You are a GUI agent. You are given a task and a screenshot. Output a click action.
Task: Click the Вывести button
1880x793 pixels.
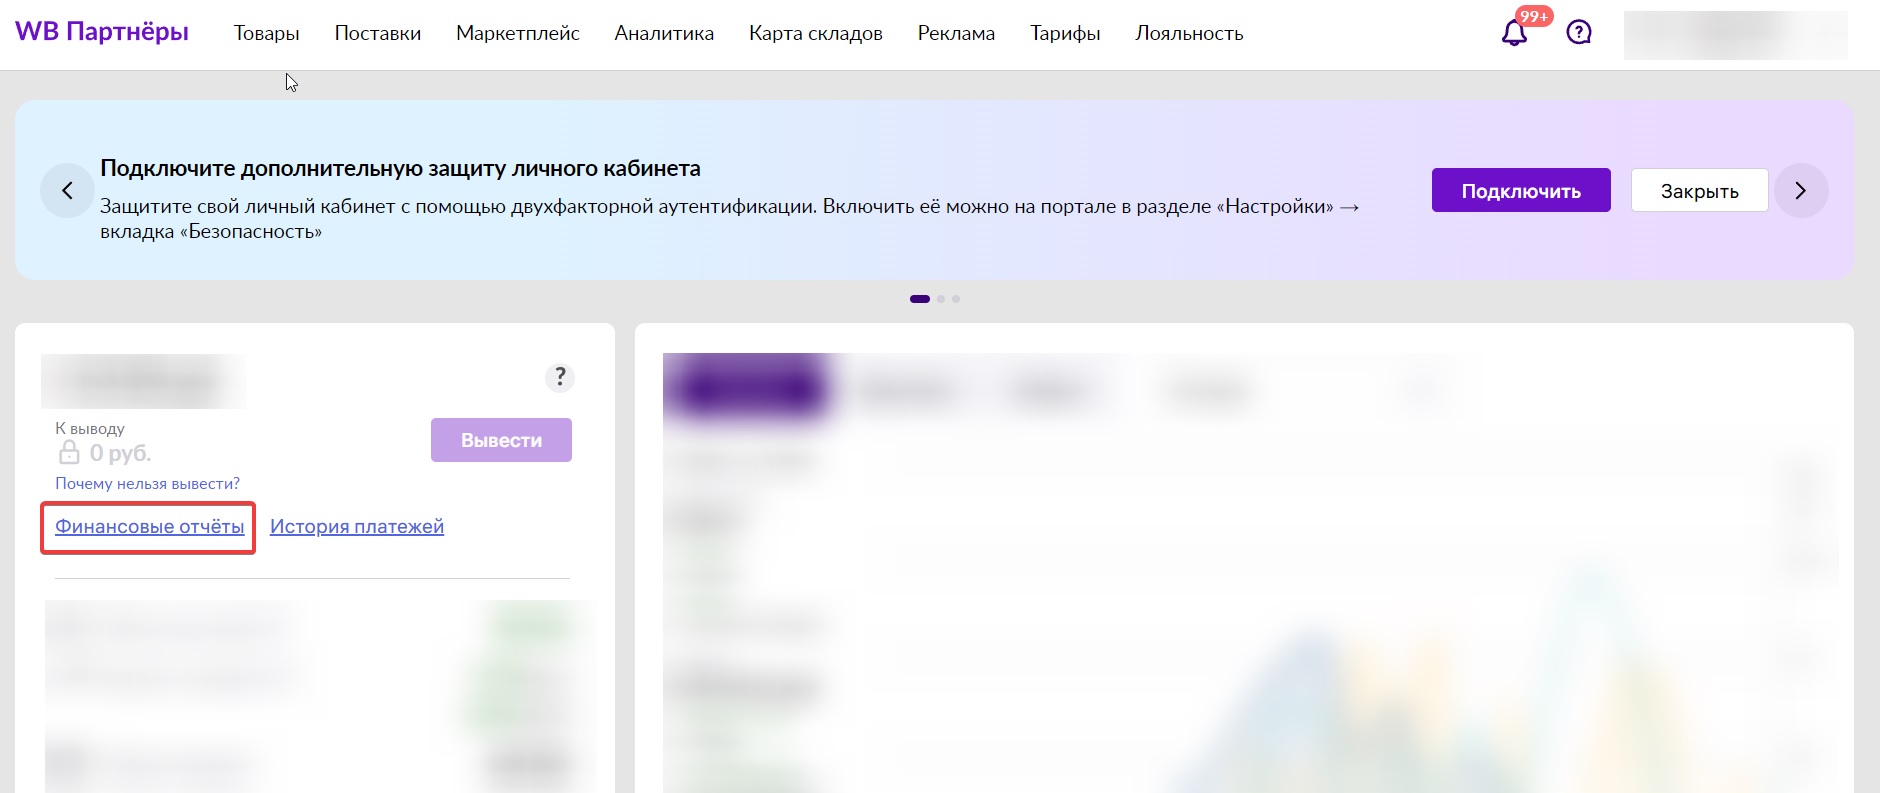click(501, 440)
